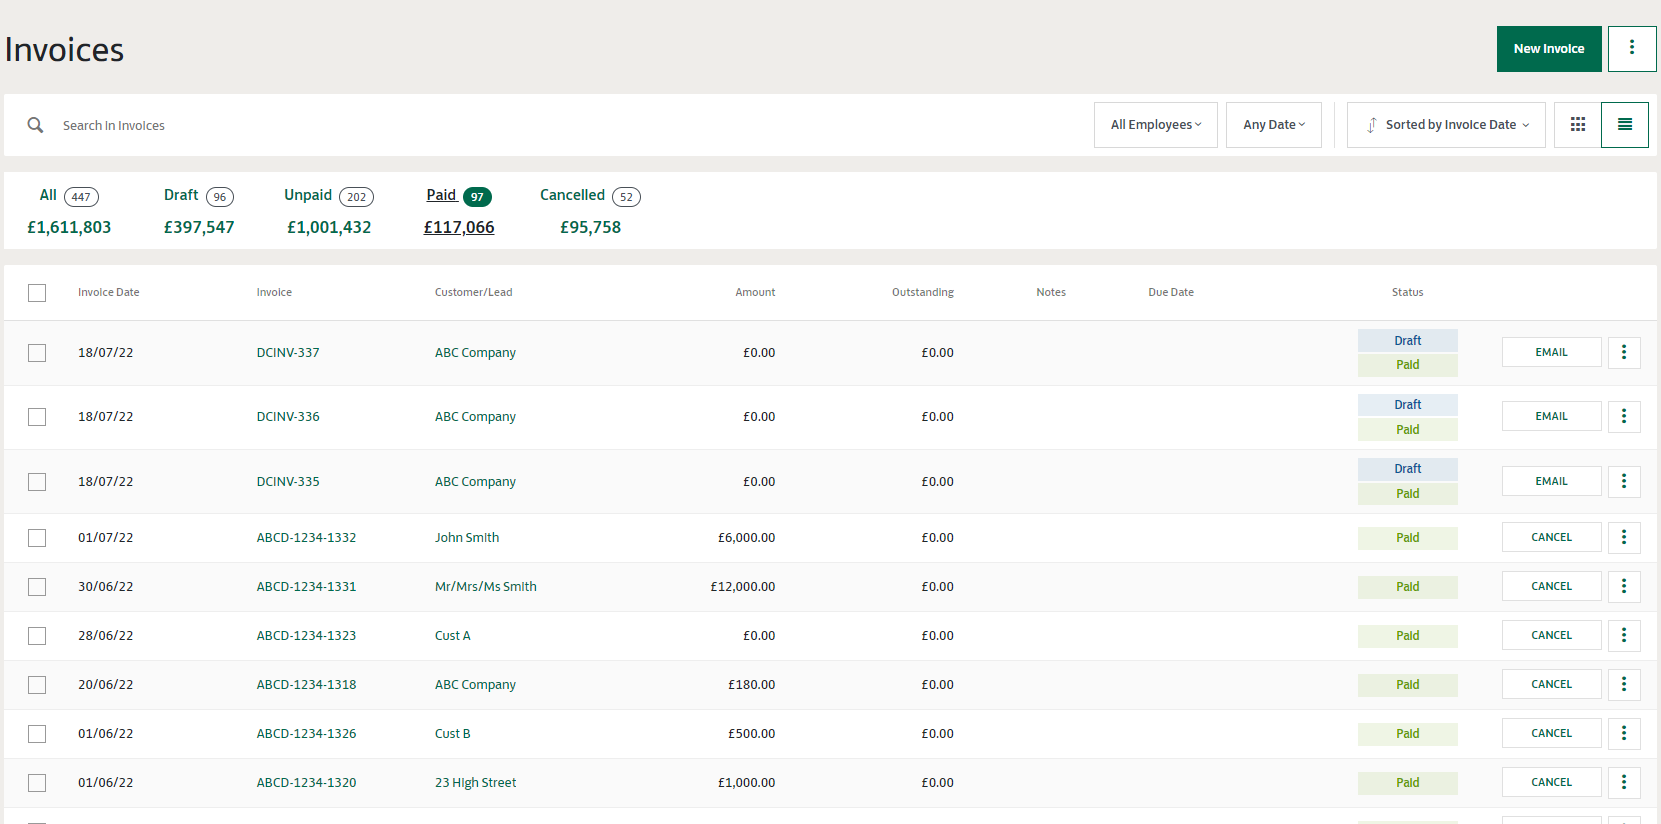Viewport: 1661px width, 824px height.
Task: Open the Any Date filter dropdown
Action: click(x=1273, y=125)
